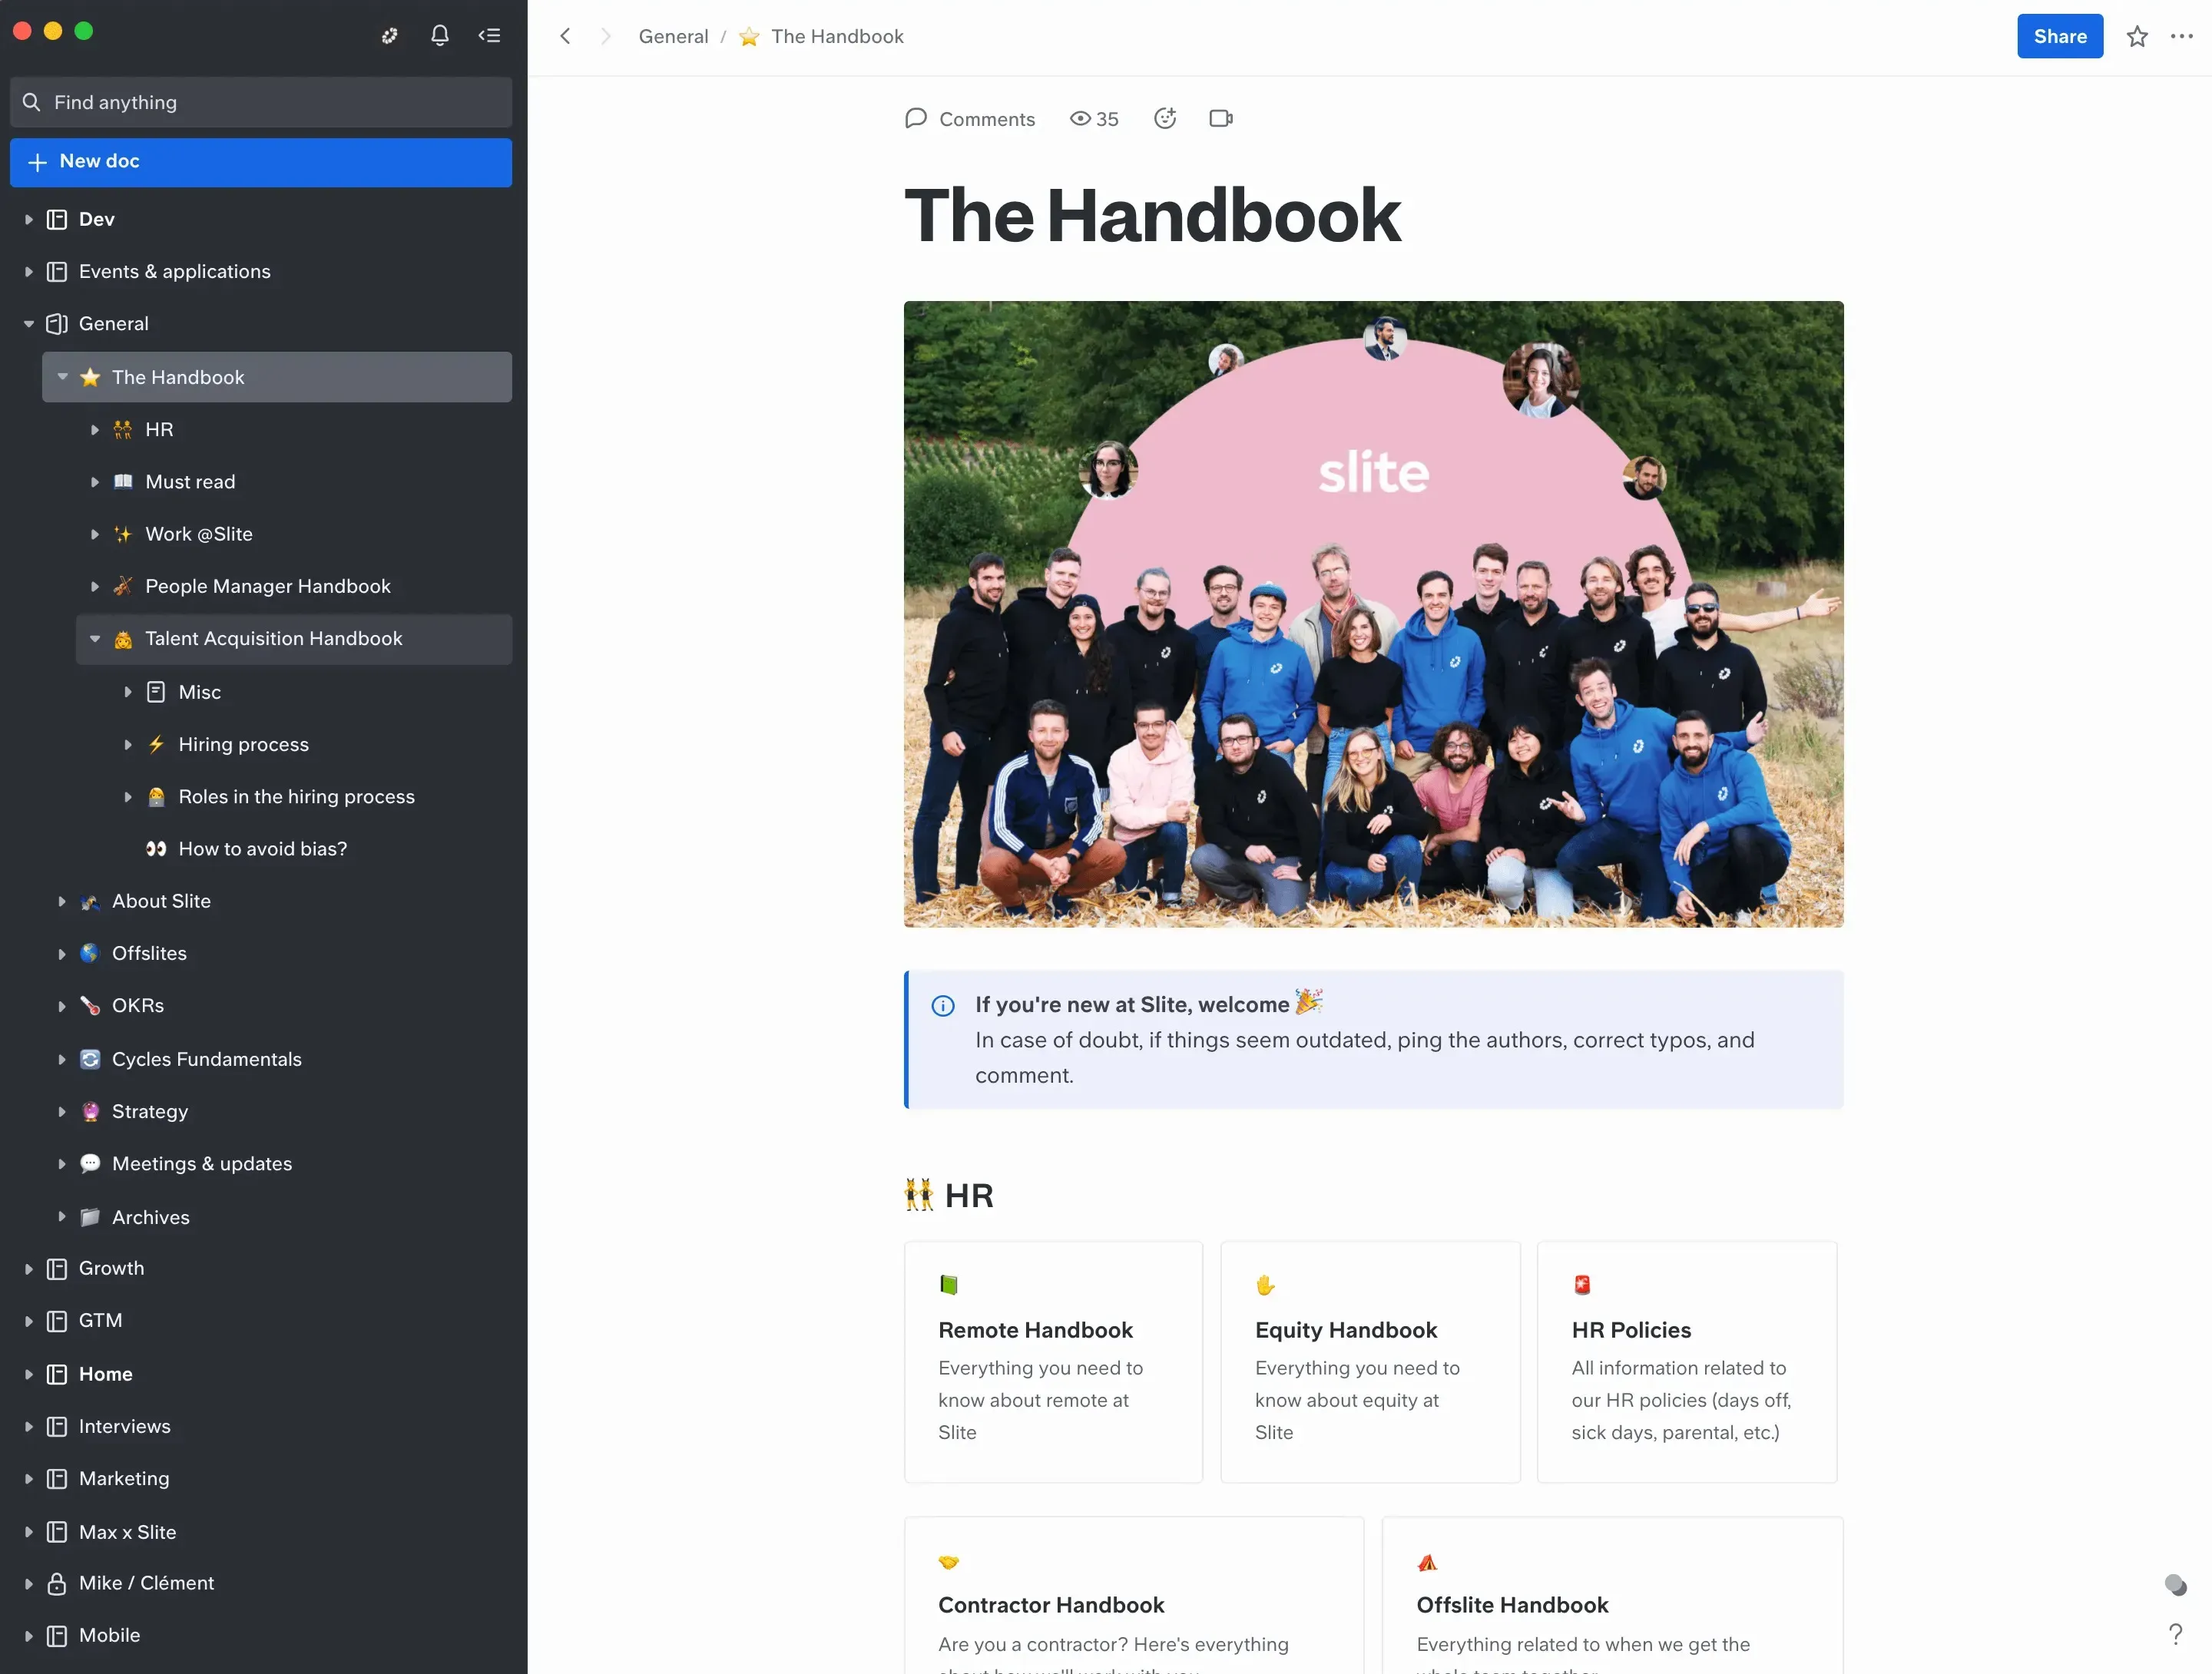Collapse the General channel
Viewport: 2212px width, 1674px height.
click(x=29, y=324)
